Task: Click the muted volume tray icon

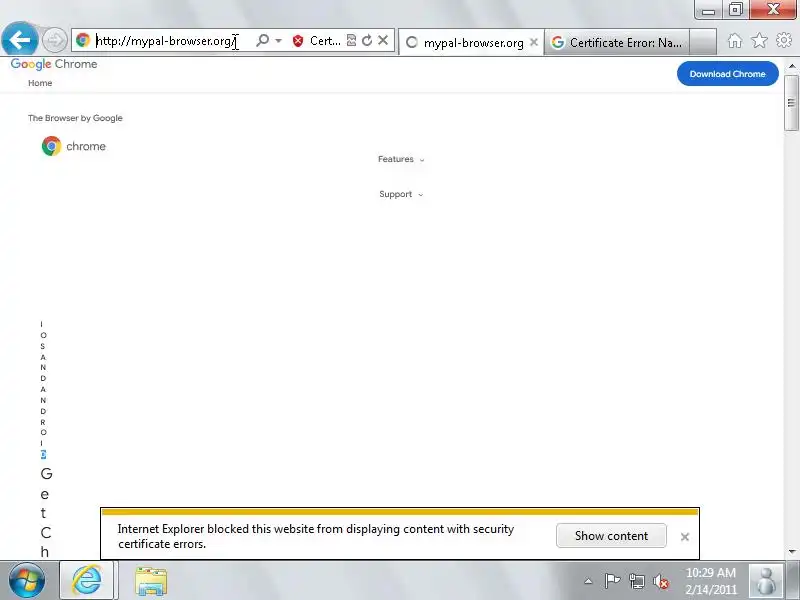Action: [x=661, y=581]
